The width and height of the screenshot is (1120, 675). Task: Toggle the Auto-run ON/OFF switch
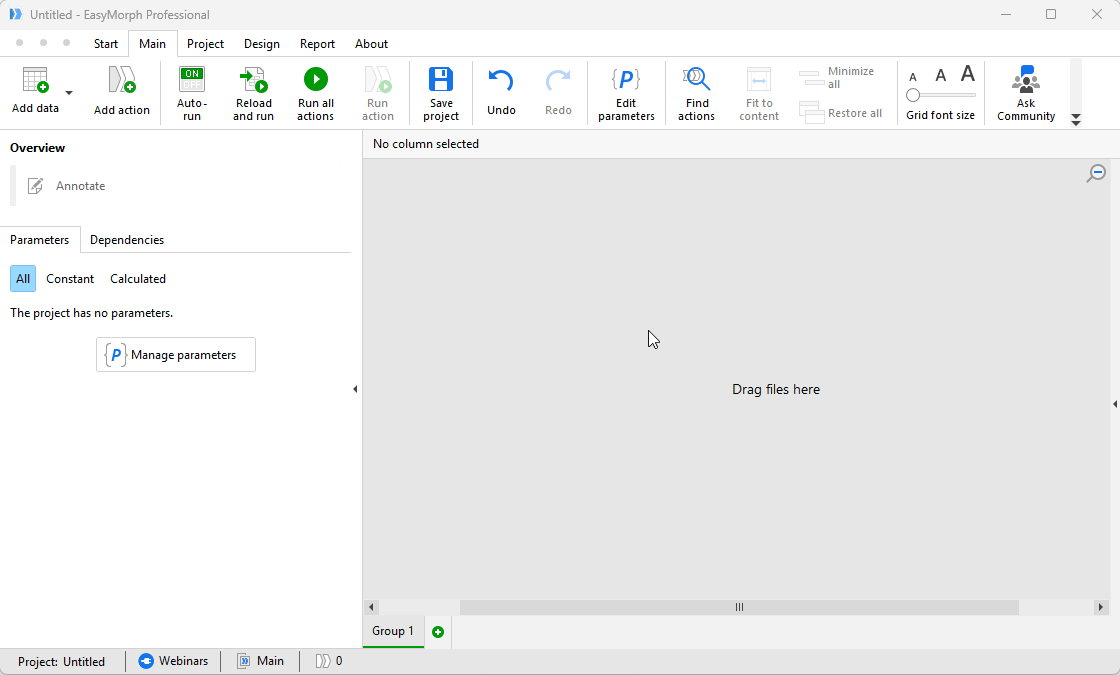click(x=191, y=80)
